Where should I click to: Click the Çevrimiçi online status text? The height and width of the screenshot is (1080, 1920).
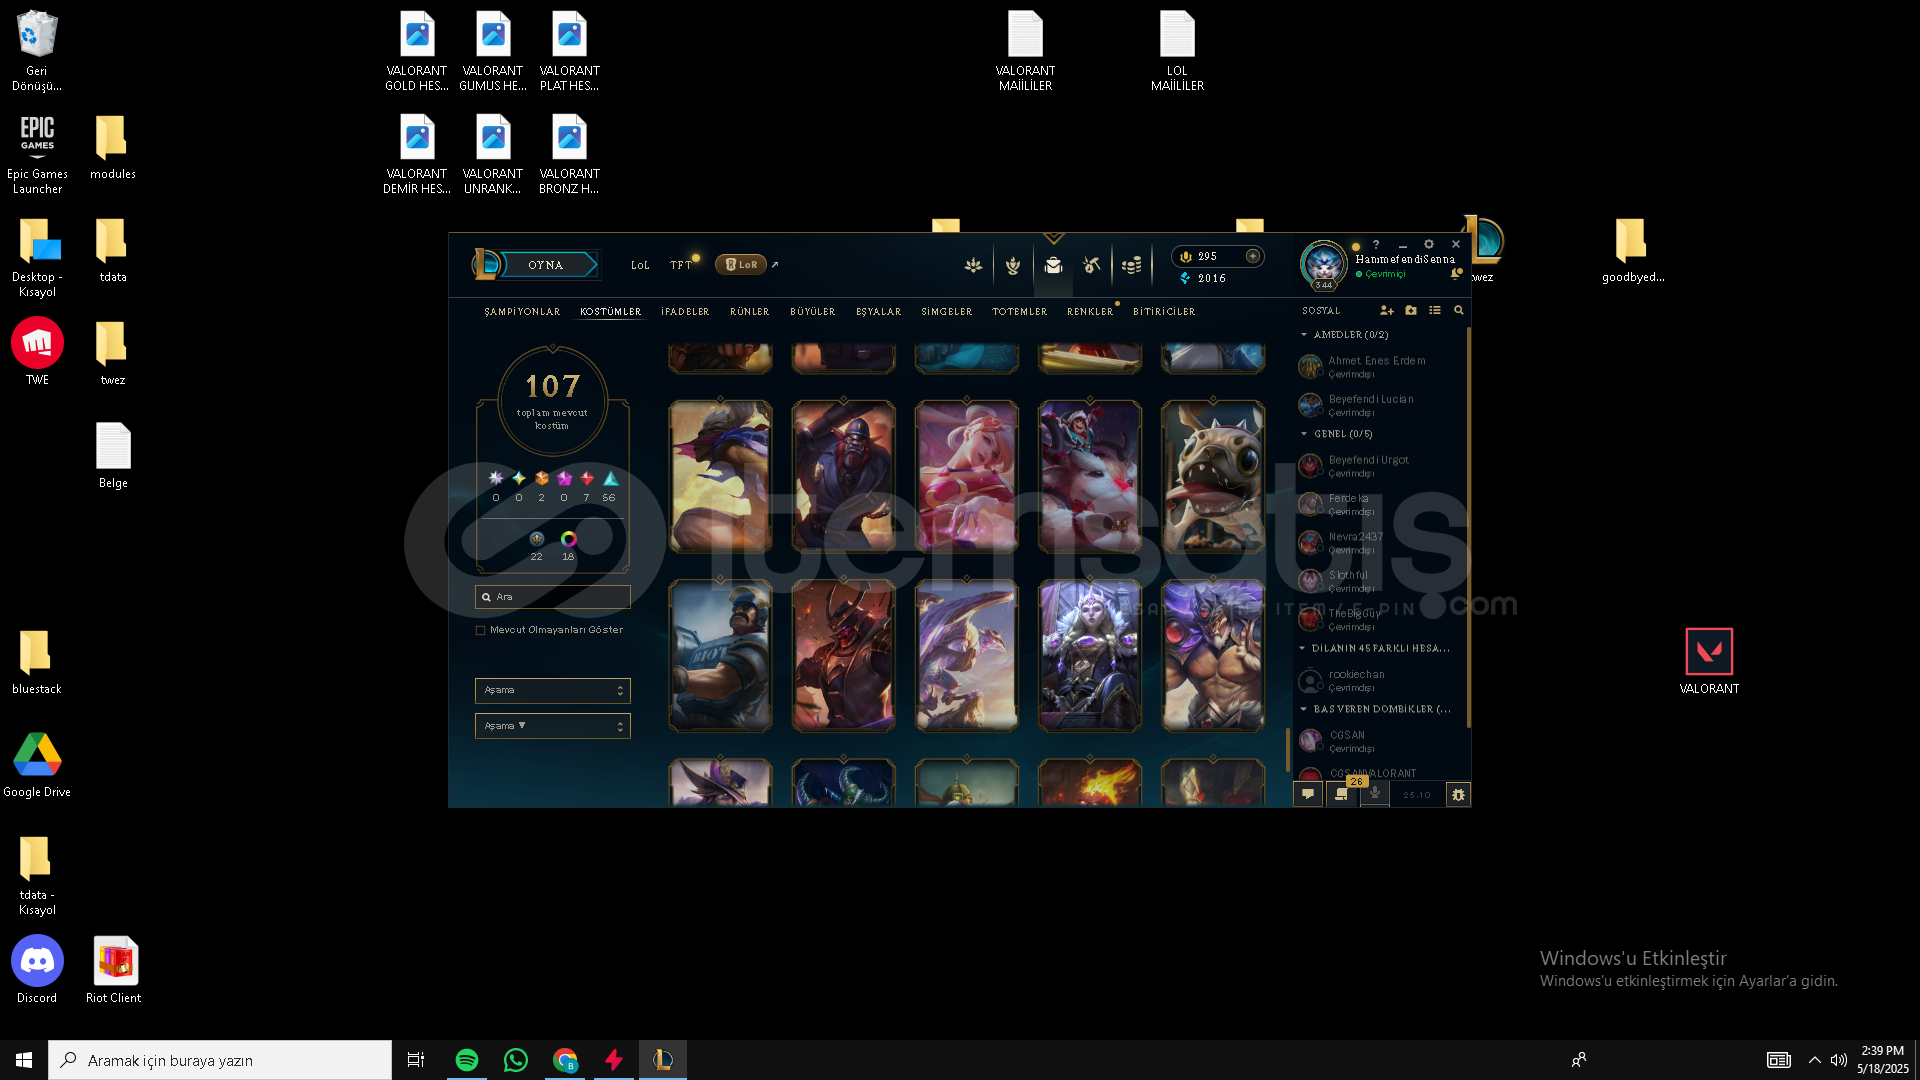tap(1385, 274)
